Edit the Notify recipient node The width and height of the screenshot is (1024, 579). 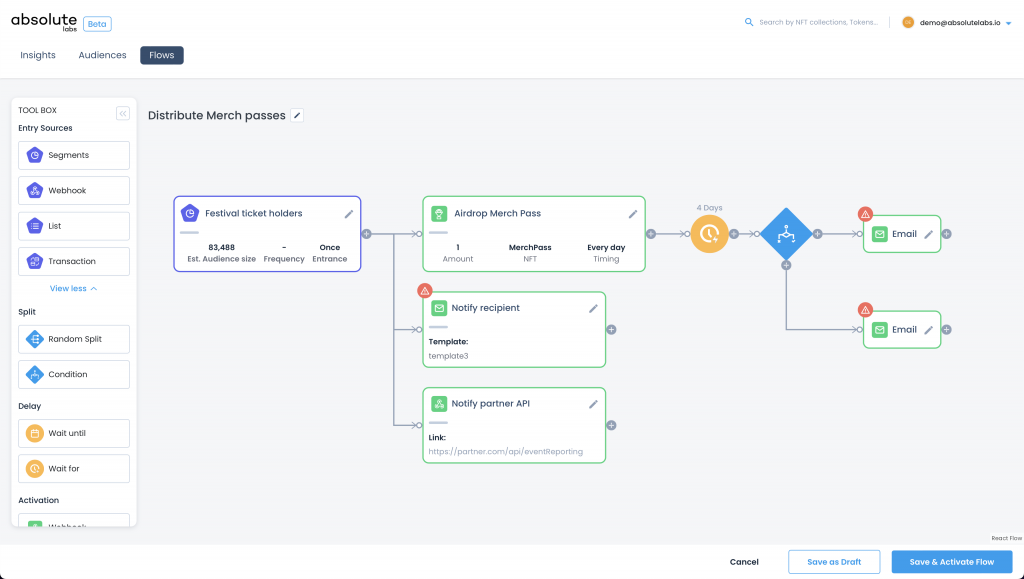[x=593, y=309]
